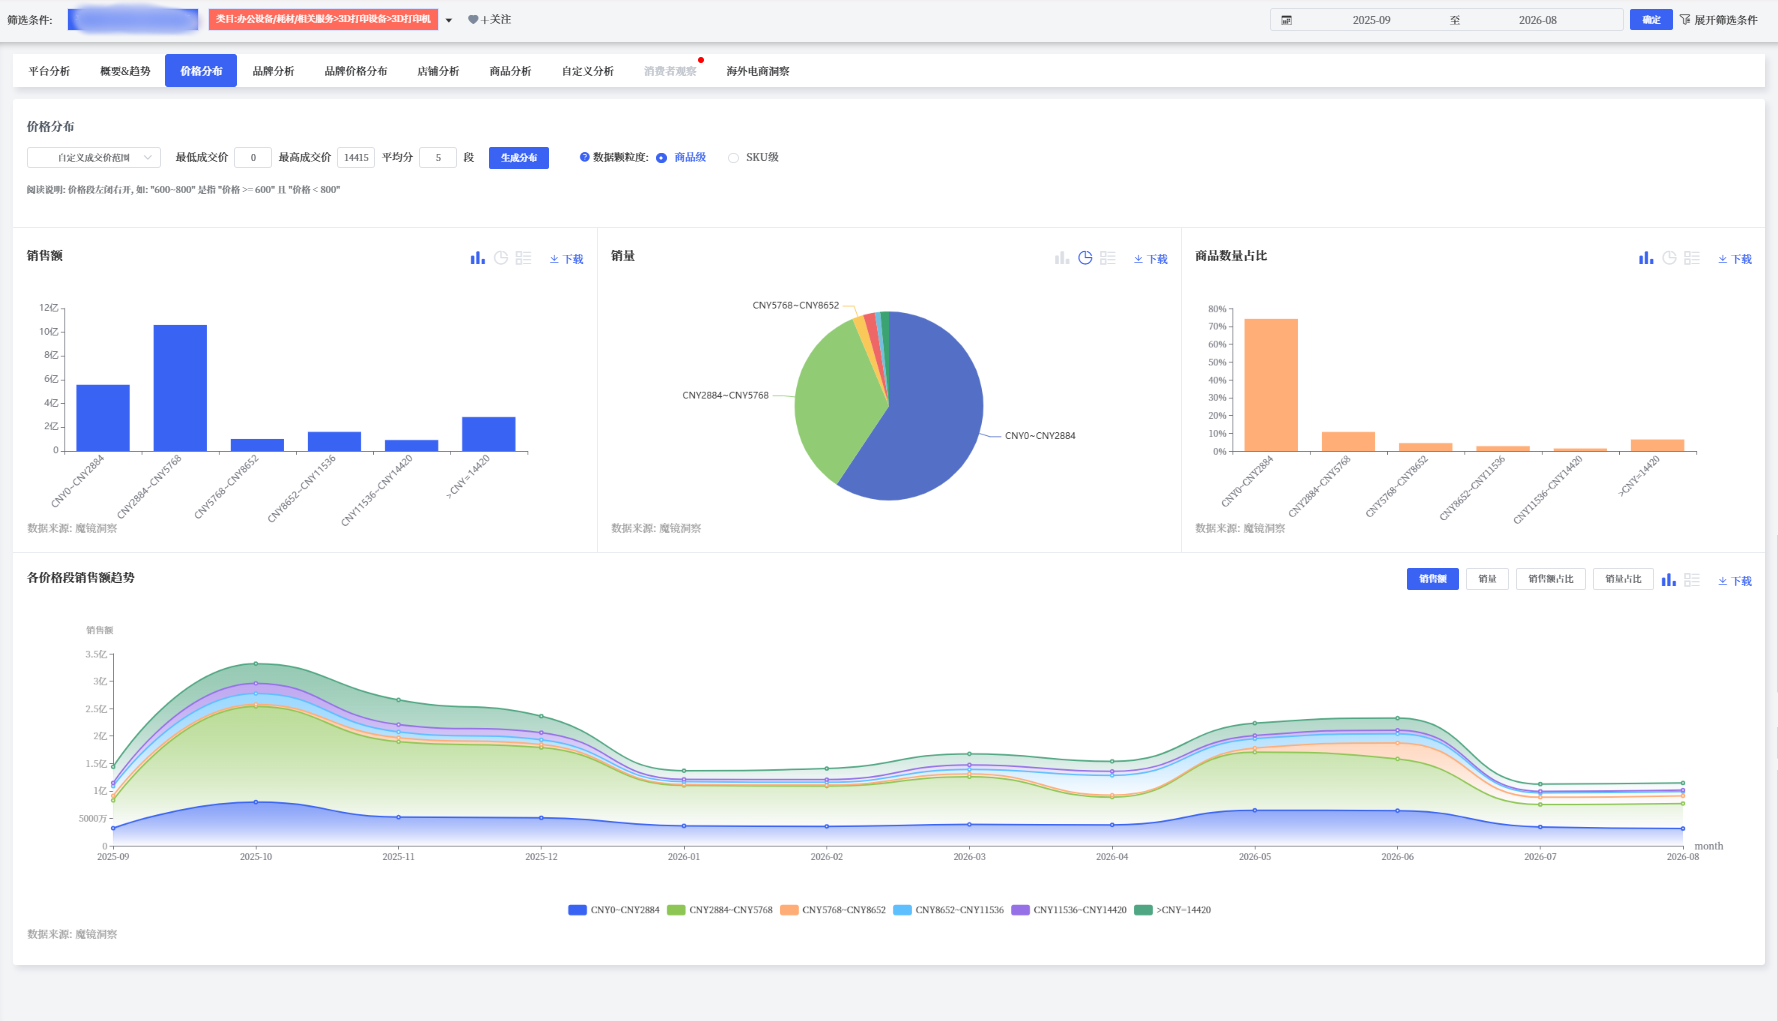Select the SKU级 radio option
The width and height of the screenshot is (1778, 1021).
pyautogui.click(x=733, y=158)
